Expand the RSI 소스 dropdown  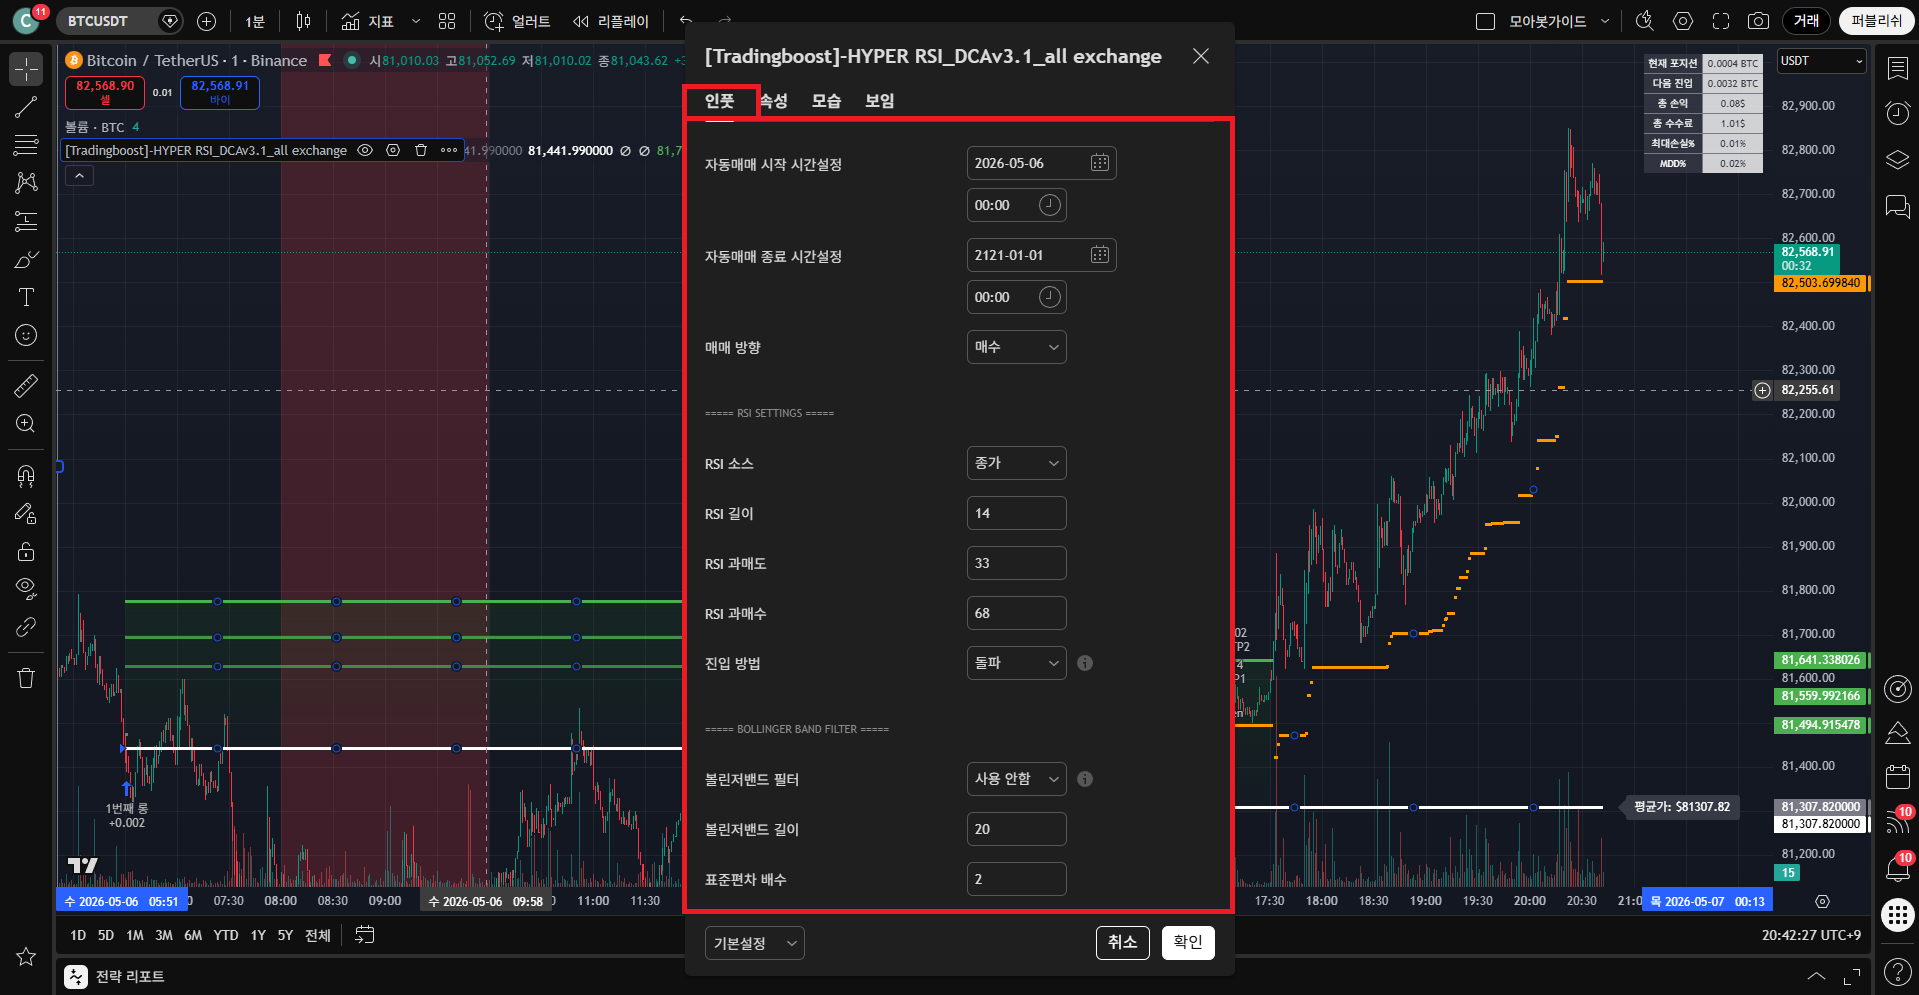click(1016, 463)
